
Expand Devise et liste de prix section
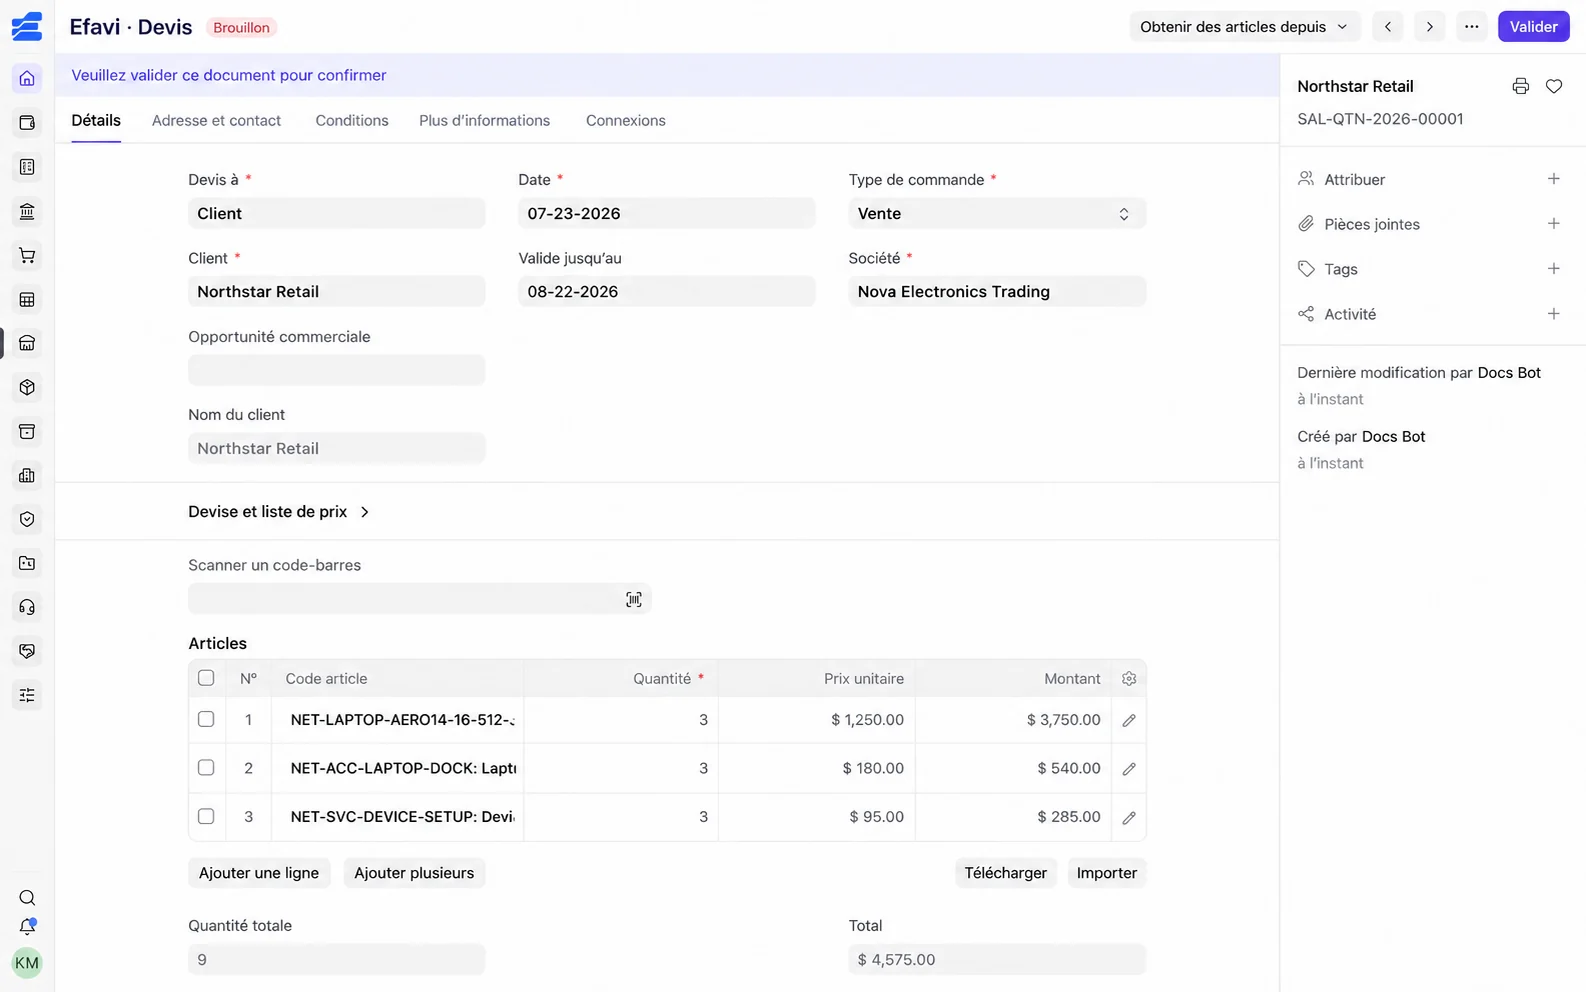[x=279, y=511]
